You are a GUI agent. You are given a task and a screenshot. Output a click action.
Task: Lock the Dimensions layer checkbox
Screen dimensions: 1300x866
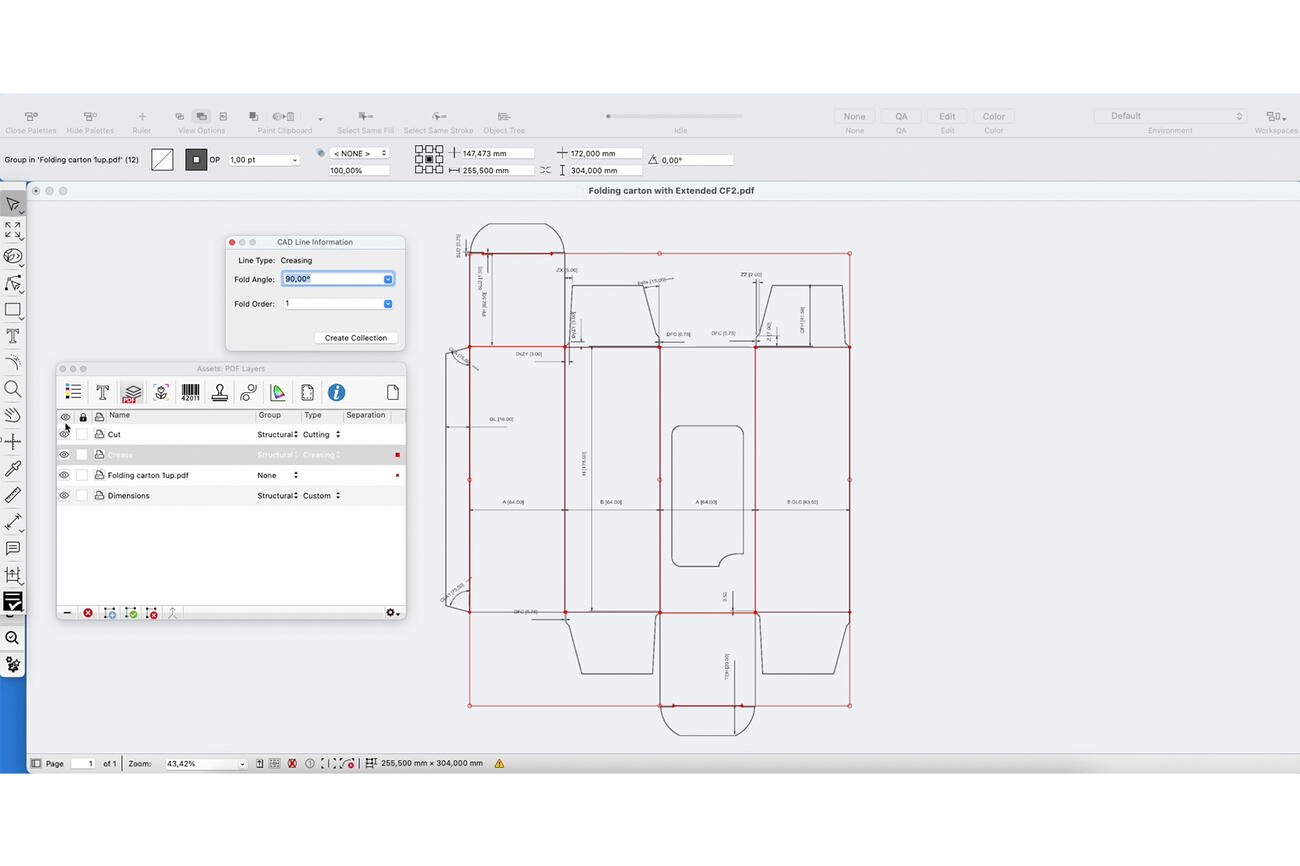(82, 496)
